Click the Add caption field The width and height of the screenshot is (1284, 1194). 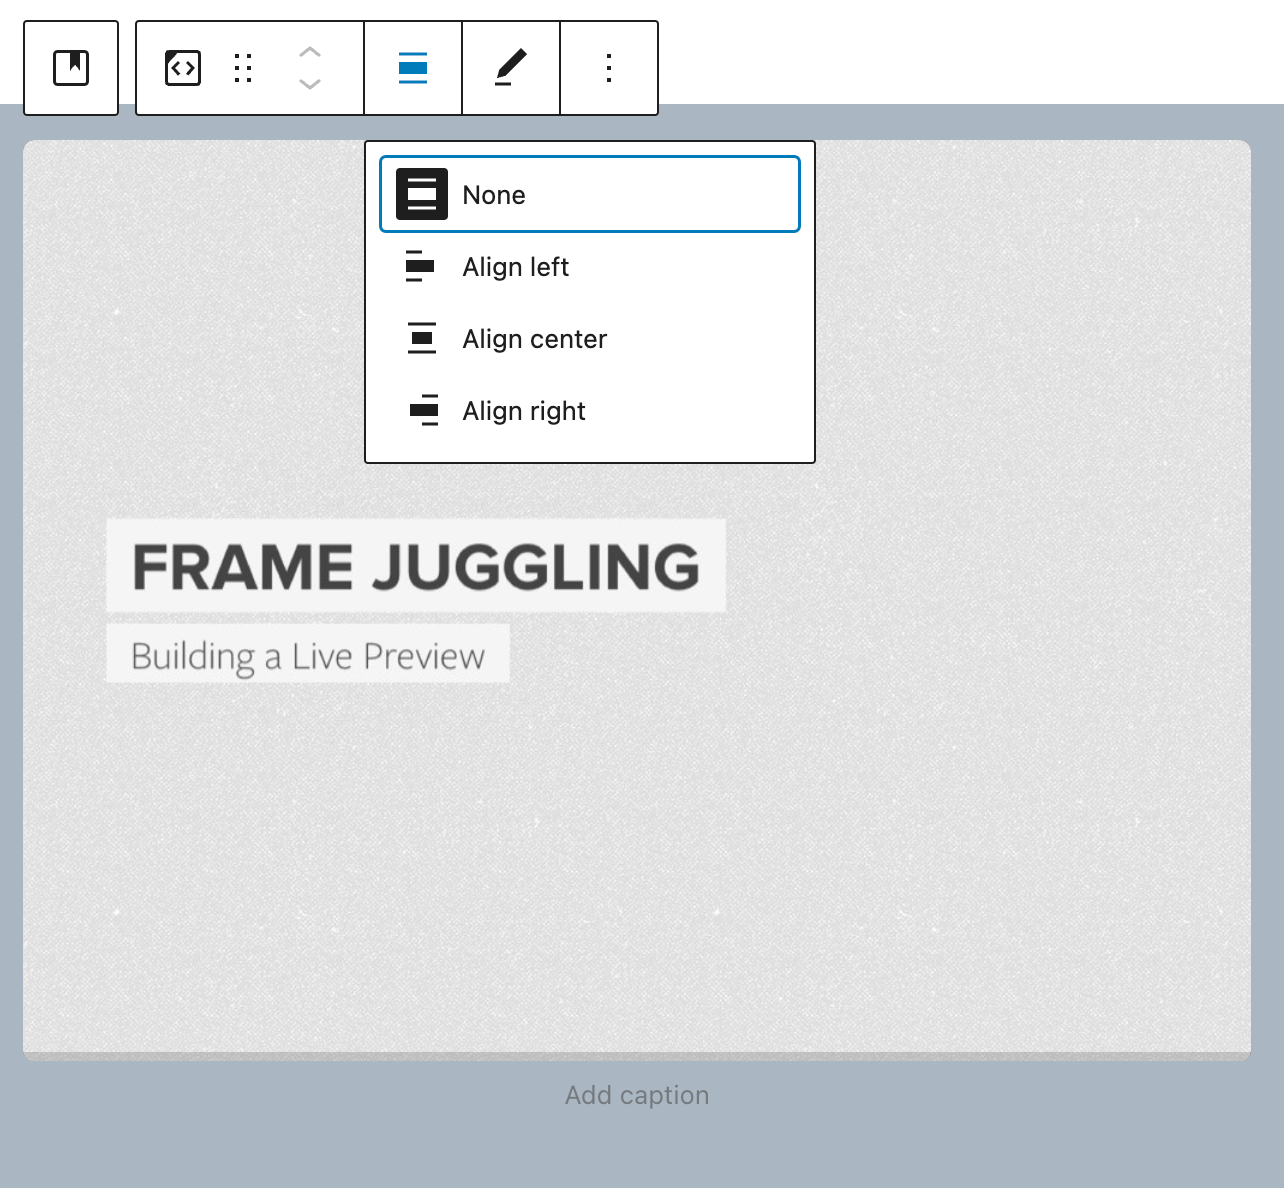pos(637,1096)
